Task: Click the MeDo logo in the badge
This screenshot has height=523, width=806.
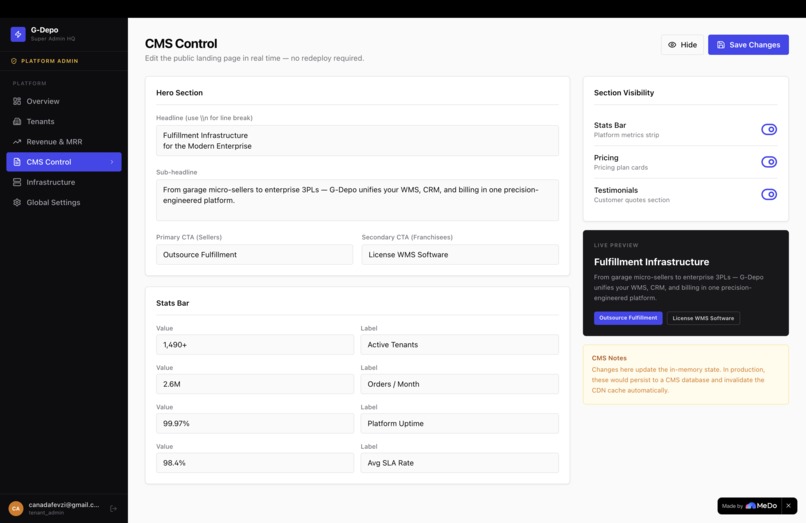Action: (x=761, y=506)
